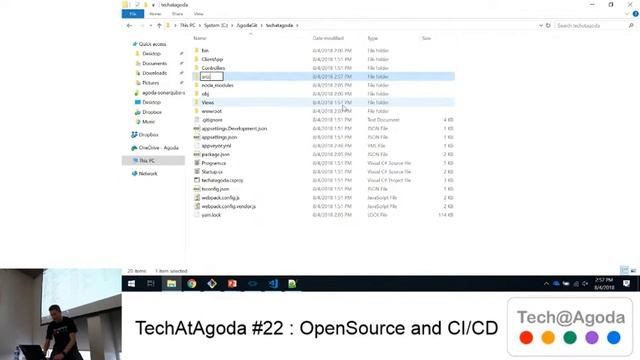This screenshot has width=640, height=360.
Task: Click AgodaGit in address path
Action: point(247,25)
